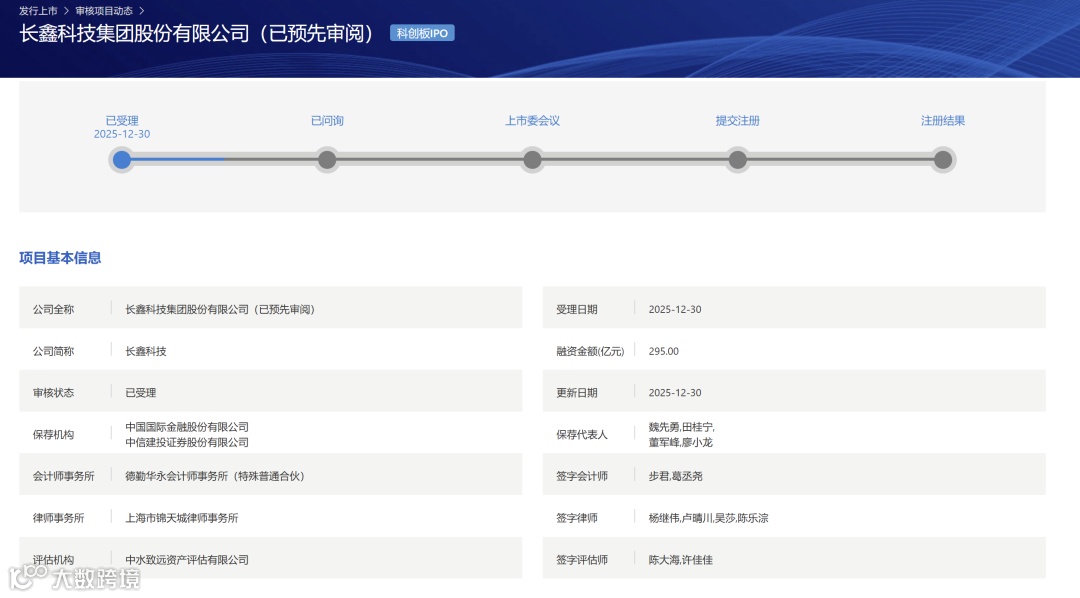This screenshot has height=598, width=1080.
Task: Select the 提交注册 stage label
Action: tap(738, 121)
